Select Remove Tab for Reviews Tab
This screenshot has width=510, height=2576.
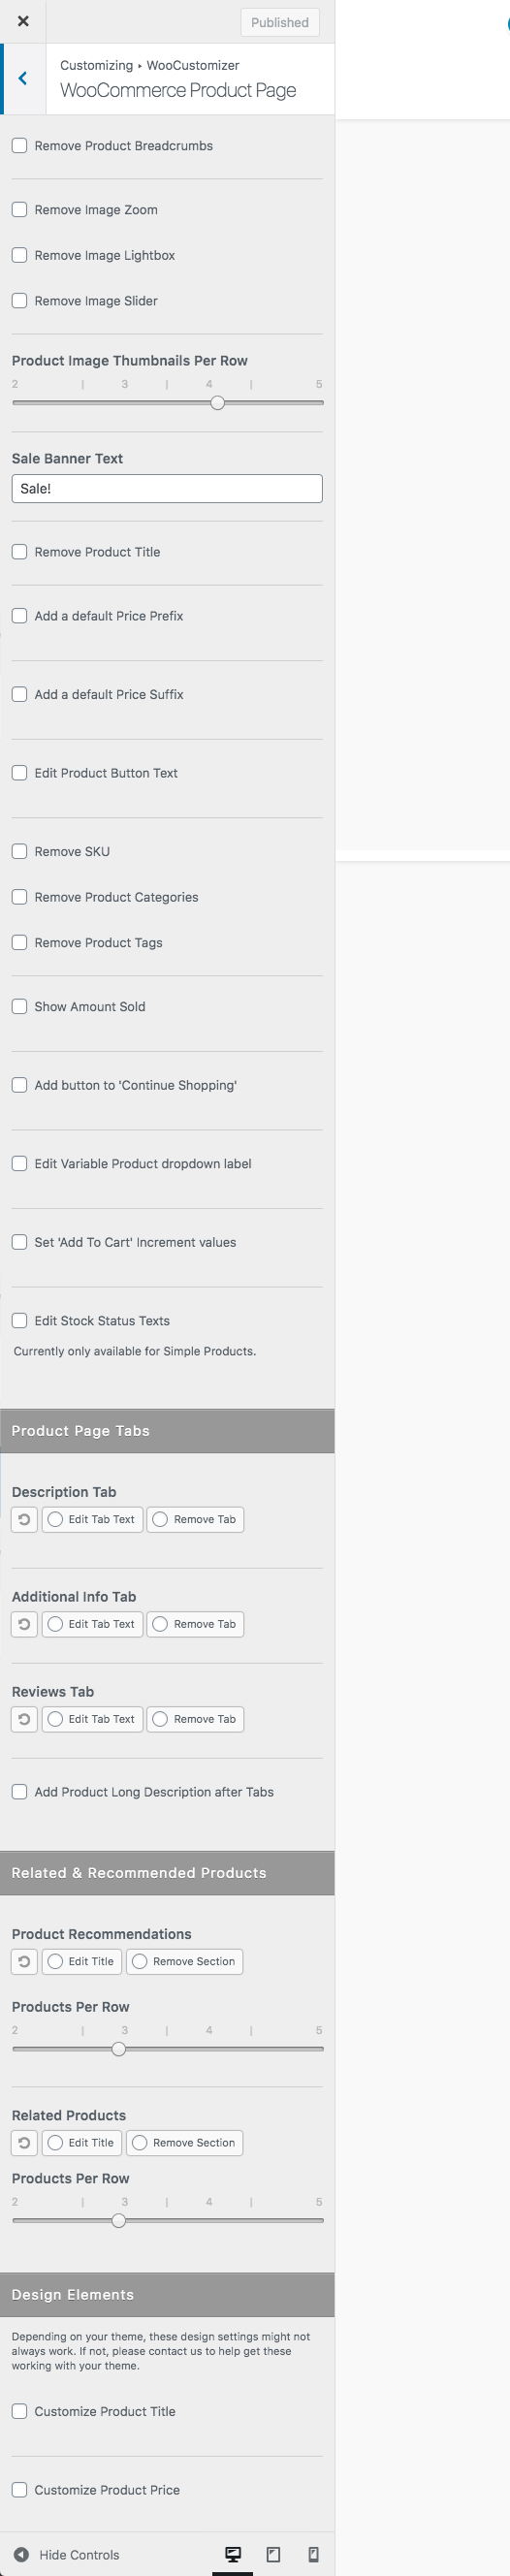[195, 1719]
